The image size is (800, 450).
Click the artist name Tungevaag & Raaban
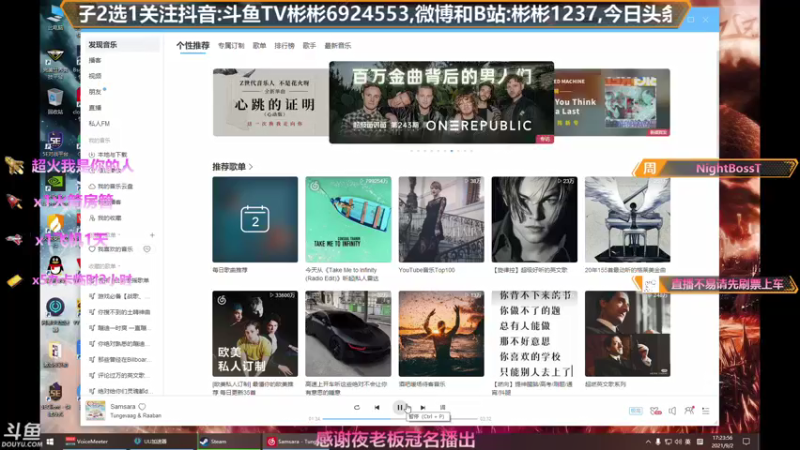[136, 415]
